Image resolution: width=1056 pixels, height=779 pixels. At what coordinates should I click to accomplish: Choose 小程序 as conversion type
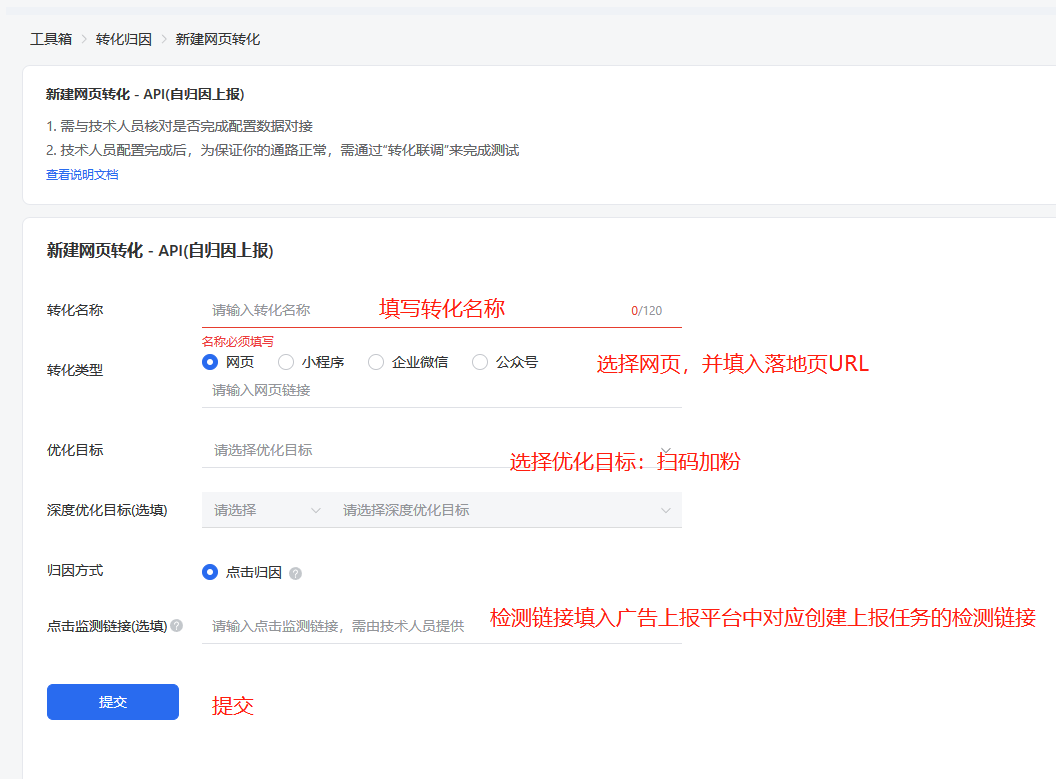coord(286,362)
